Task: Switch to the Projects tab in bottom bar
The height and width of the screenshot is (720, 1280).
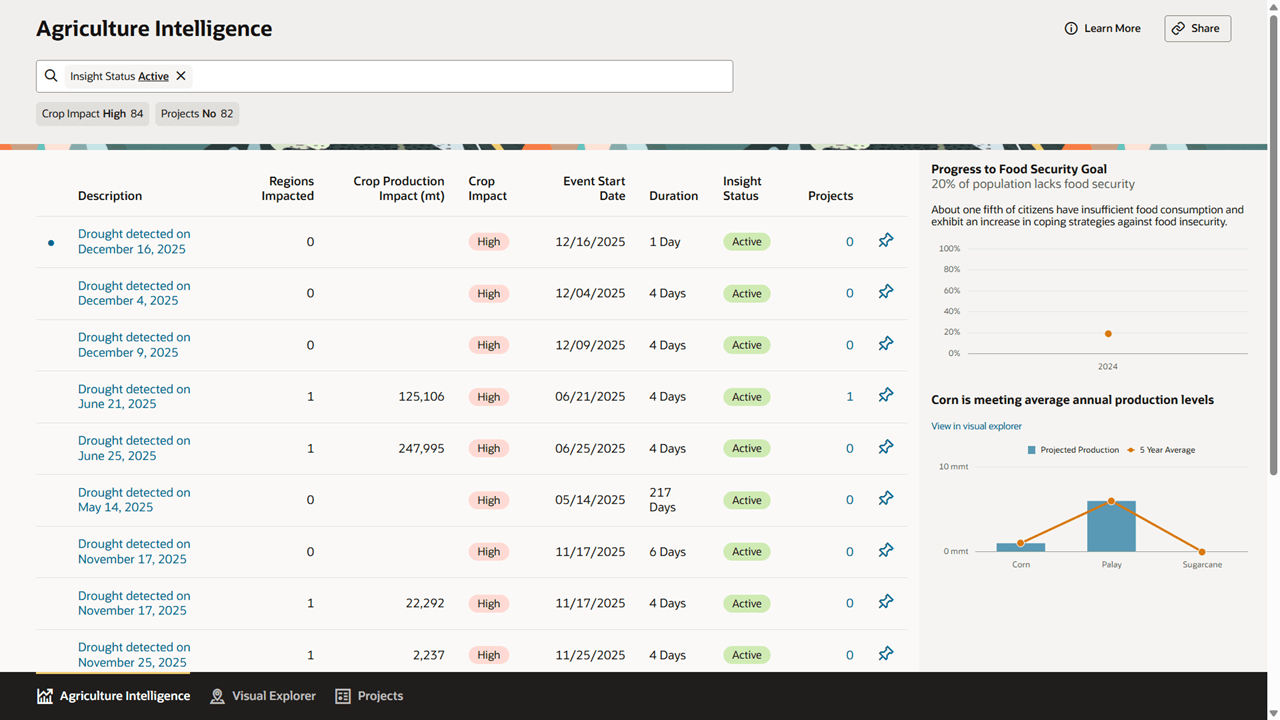Action: click(369, 696)
